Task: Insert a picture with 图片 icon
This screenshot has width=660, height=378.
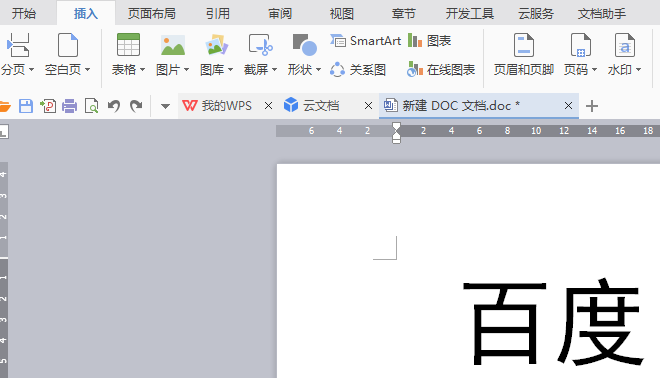Action: click(173, 45)
